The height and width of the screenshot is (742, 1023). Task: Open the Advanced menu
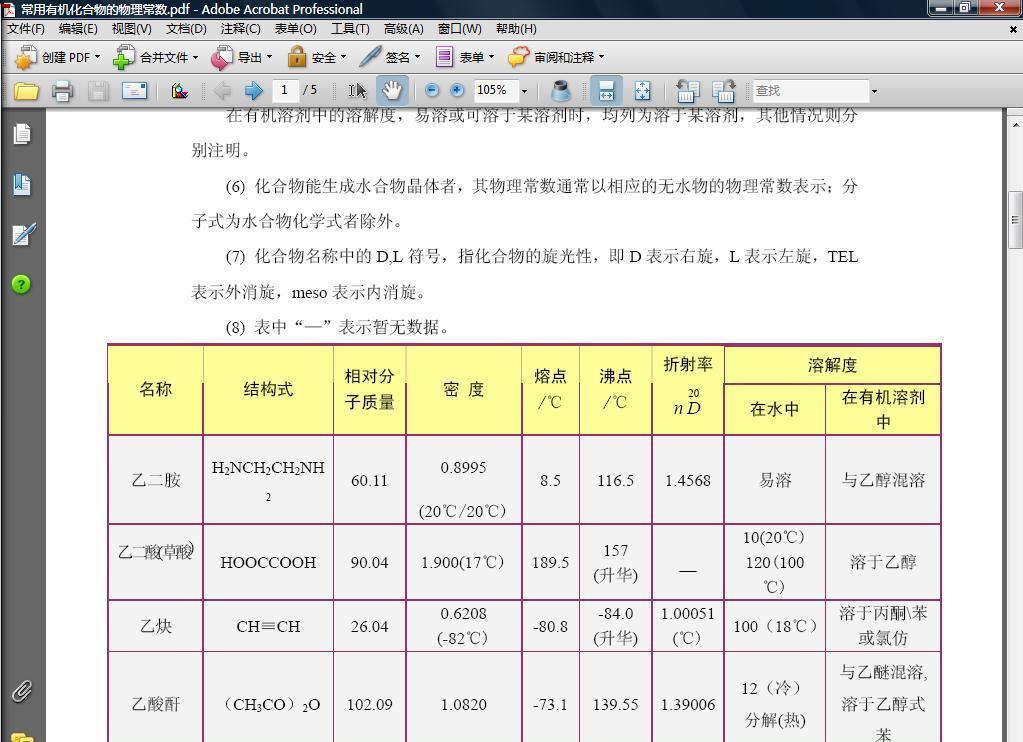point(404,29)
